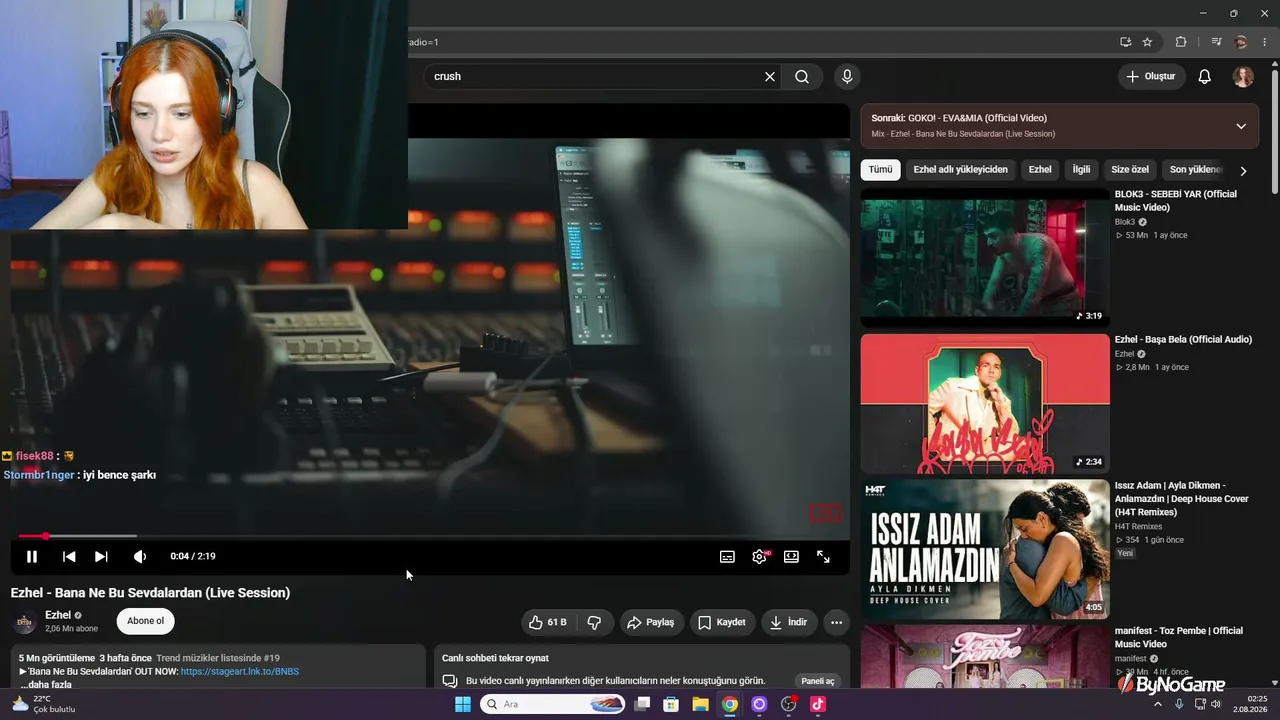
Task: Open the Ezhel Başa Bela thumbnail
Action: coord(985,404)
